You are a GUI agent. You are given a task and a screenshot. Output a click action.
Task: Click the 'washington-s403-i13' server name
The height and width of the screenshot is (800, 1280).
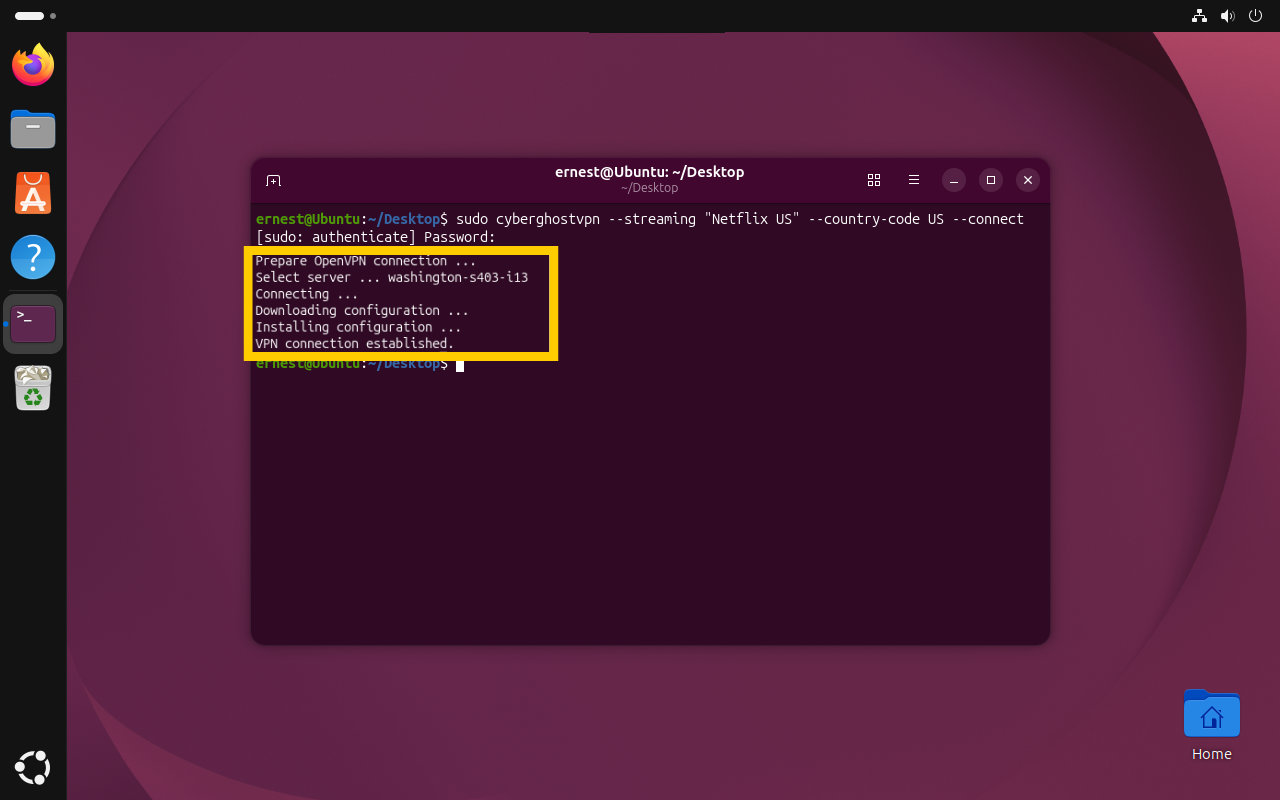458,277
